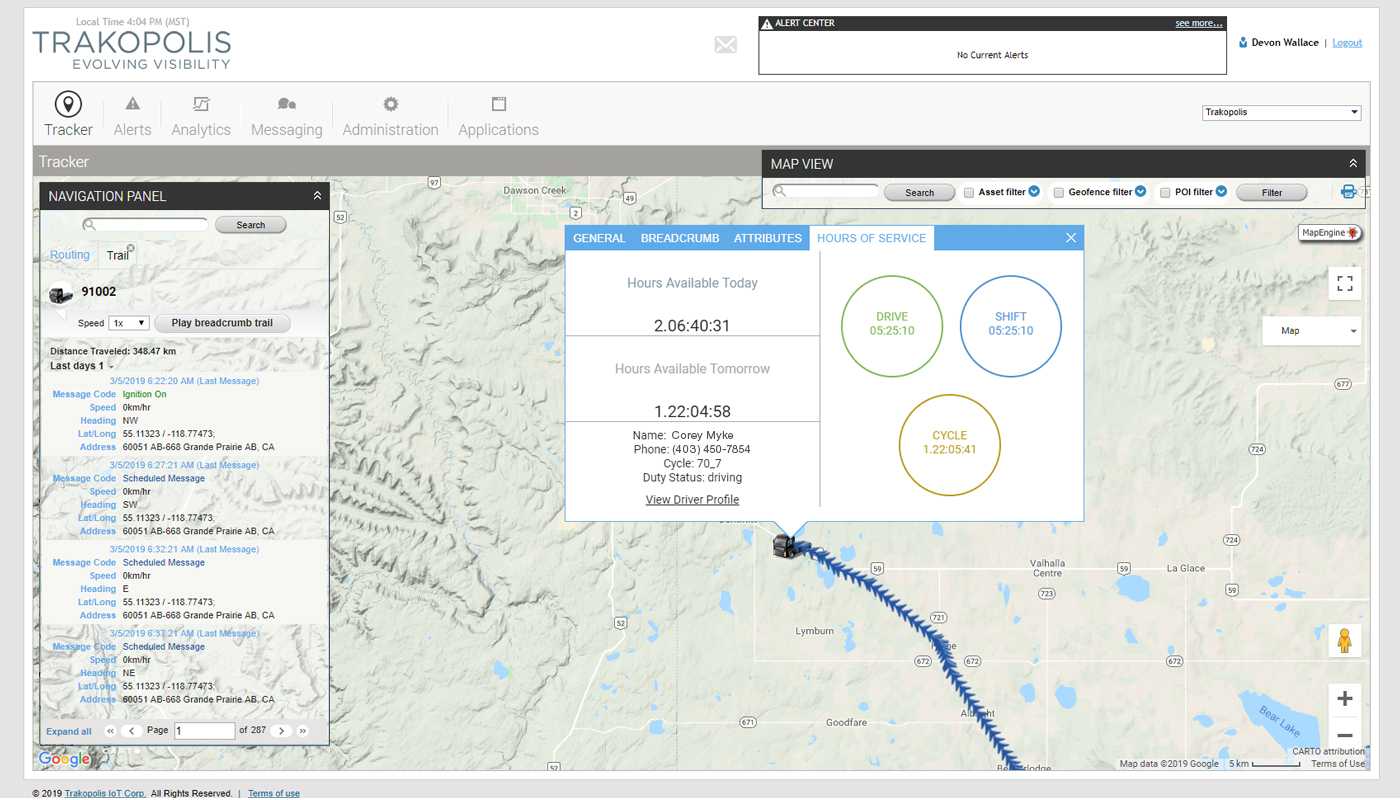Click the Page number input field

[205, 731]
